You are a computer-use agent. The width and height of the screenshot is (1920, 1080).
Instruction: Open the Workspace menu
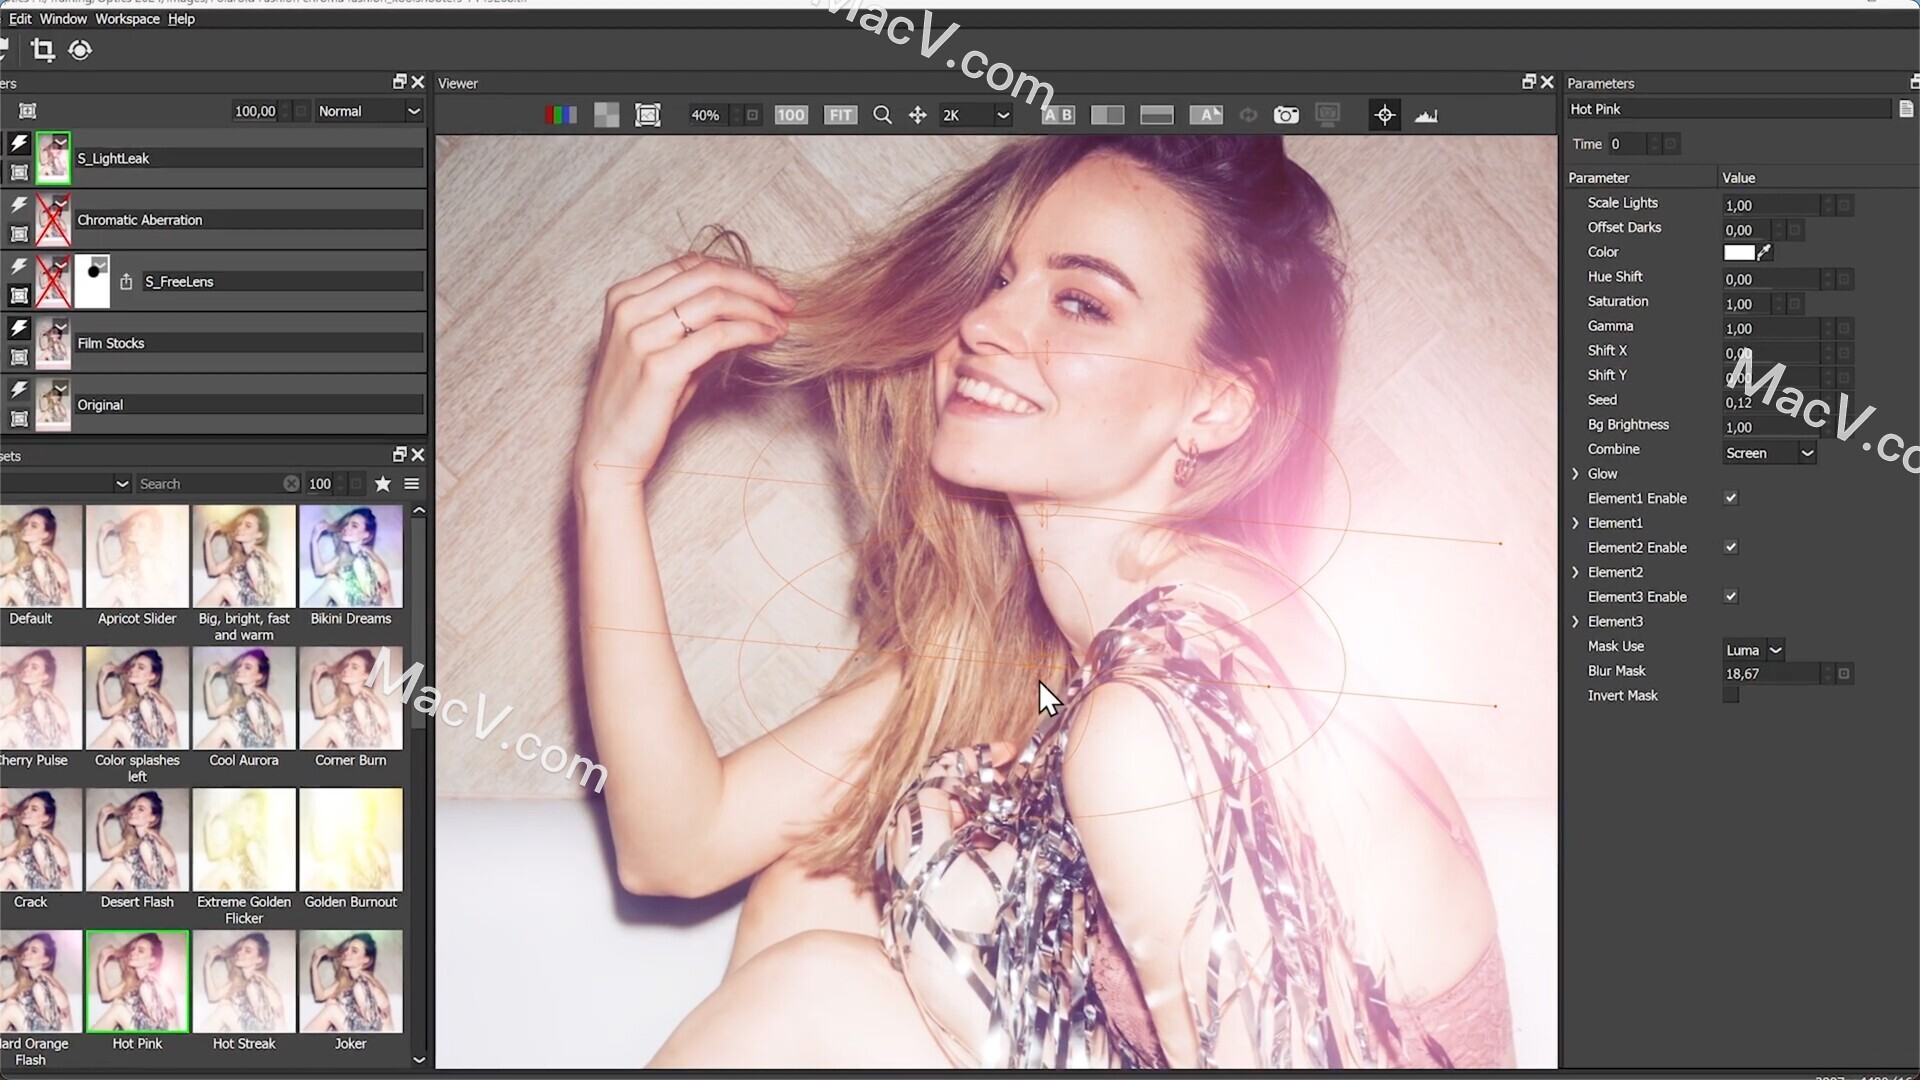click(x=127, y=18)
